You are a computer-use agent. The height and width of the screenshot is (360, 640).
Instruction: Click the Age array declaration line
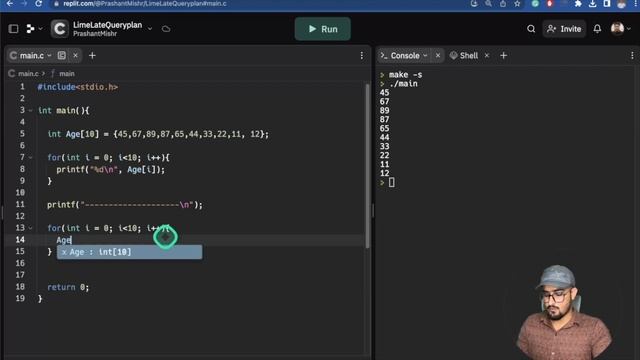(x=158, y=134)
